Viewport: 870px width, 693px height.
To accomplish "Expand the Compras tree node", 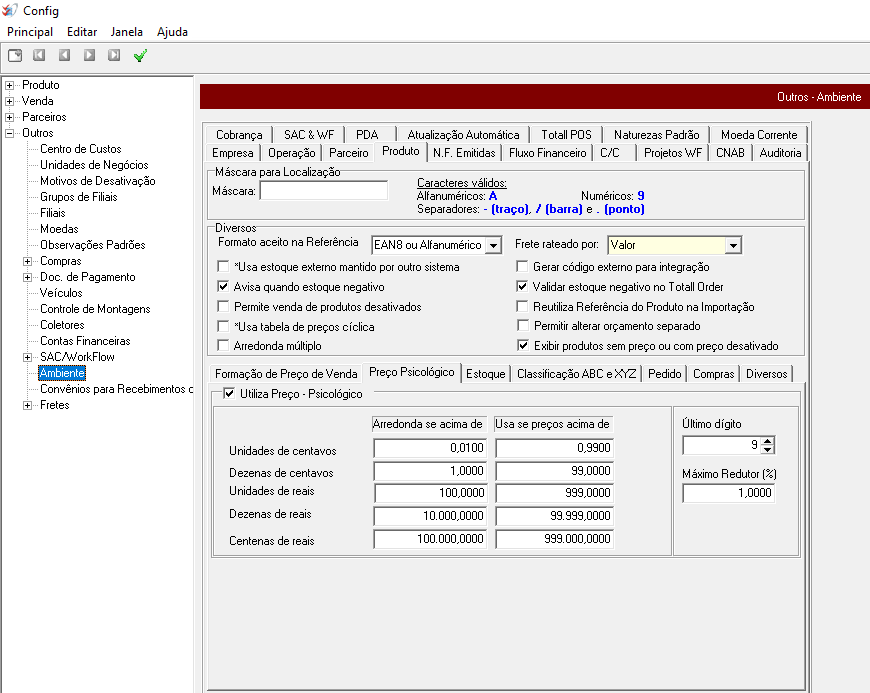I will tap(27, 261).
